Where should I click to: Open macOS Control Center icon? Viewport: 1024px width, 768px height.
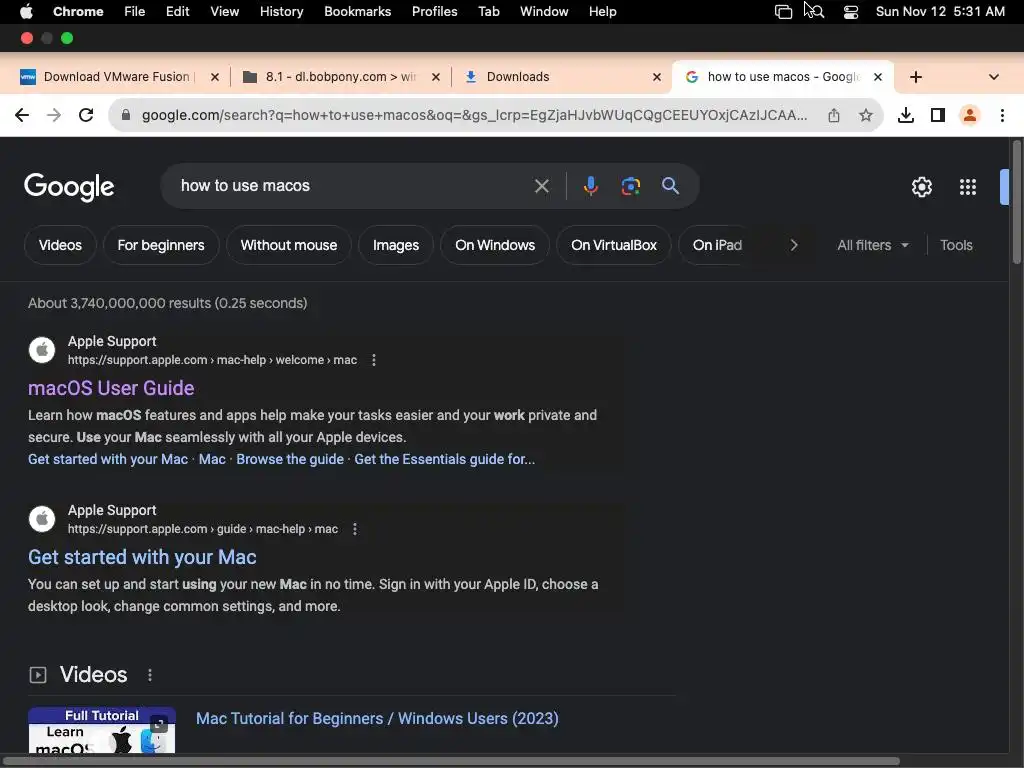[851, 12]
